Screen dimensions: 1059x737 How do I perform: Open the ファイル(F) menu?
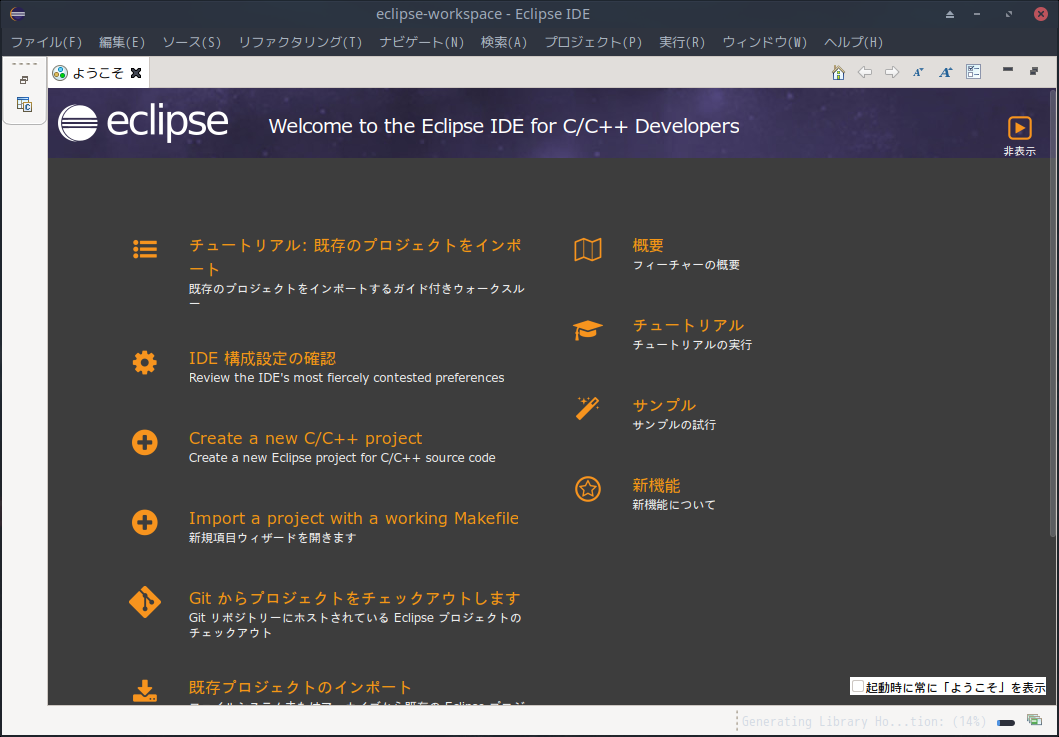coord(46,42)
